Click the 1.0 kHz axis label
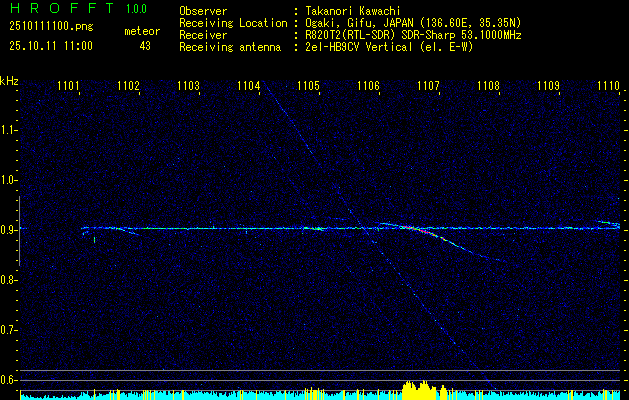The height and width of the screenshot is (400, 629). tap(9, 180)
